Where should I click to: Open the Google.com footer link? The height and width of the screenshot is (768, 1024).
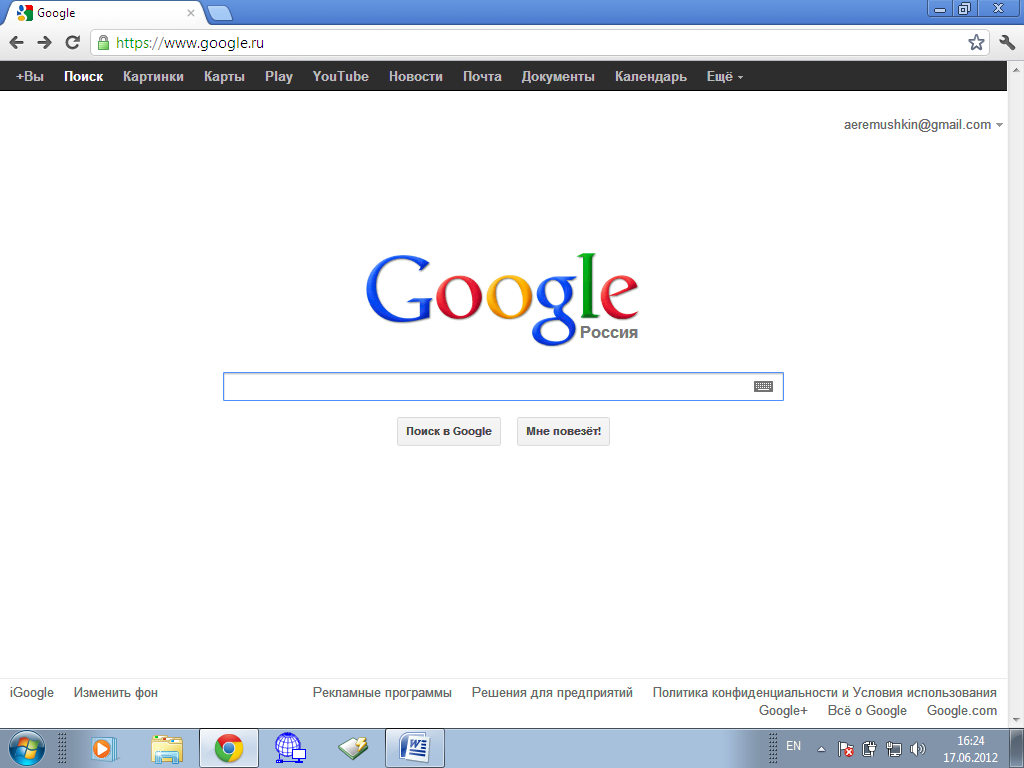[x=961, y=711]
